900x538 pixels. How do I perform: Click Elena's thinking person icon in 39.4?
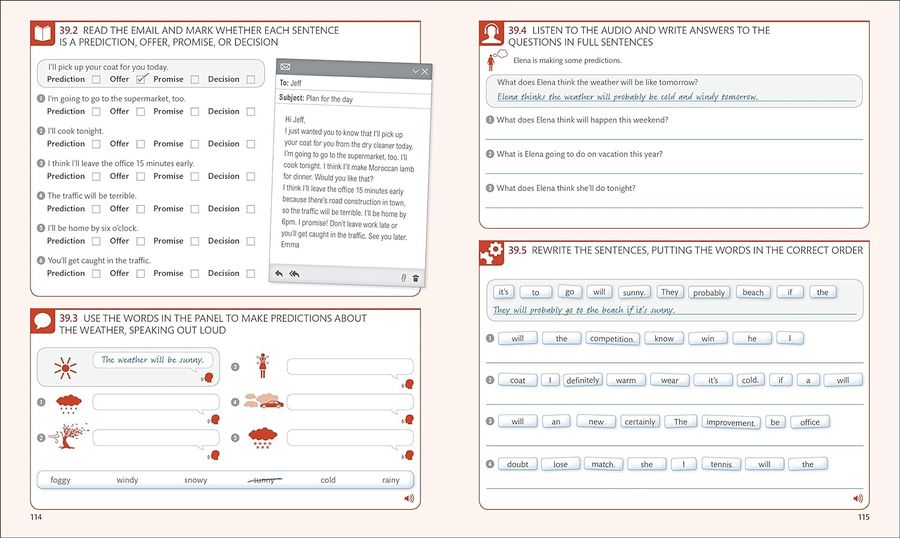(496, 60)
